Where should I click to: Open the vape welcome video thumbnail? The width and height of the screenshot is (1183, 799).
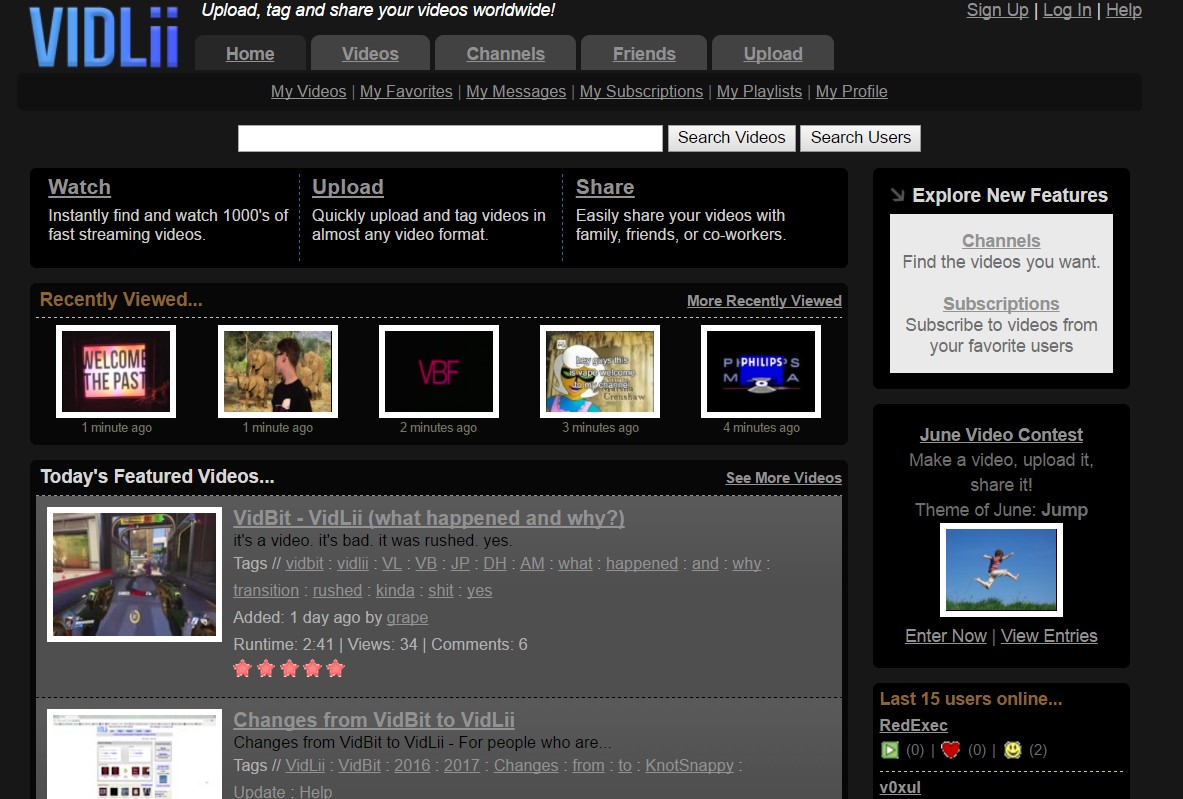[600, 371]
